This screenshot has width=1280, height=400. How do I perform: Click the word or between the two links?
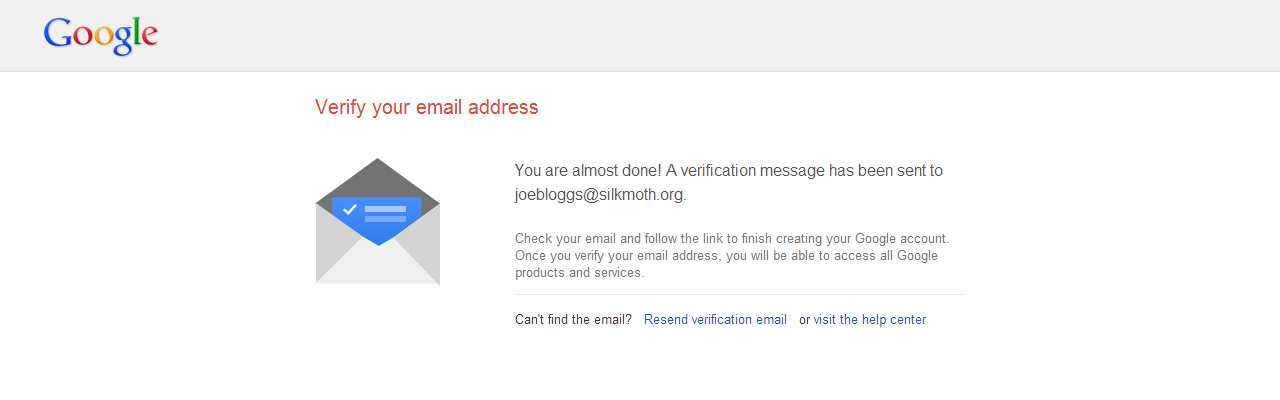pyautogui.click(x=804, y=320)
